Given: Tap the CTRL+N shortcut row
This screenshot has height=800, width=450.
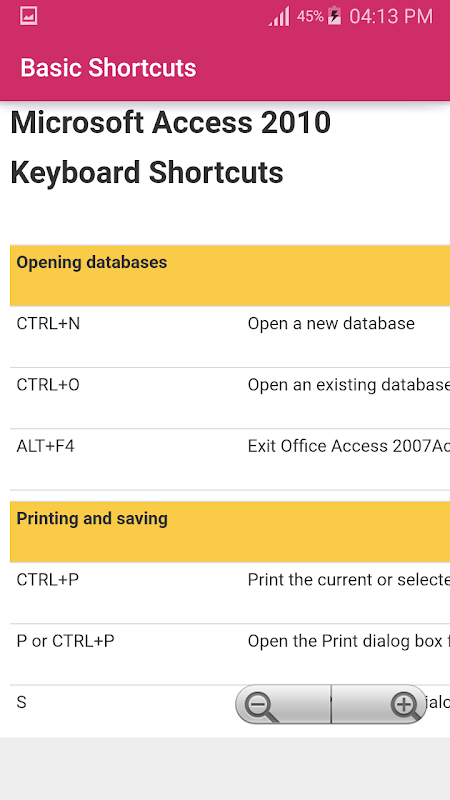Looking at the screenshot, I should 230,337.
